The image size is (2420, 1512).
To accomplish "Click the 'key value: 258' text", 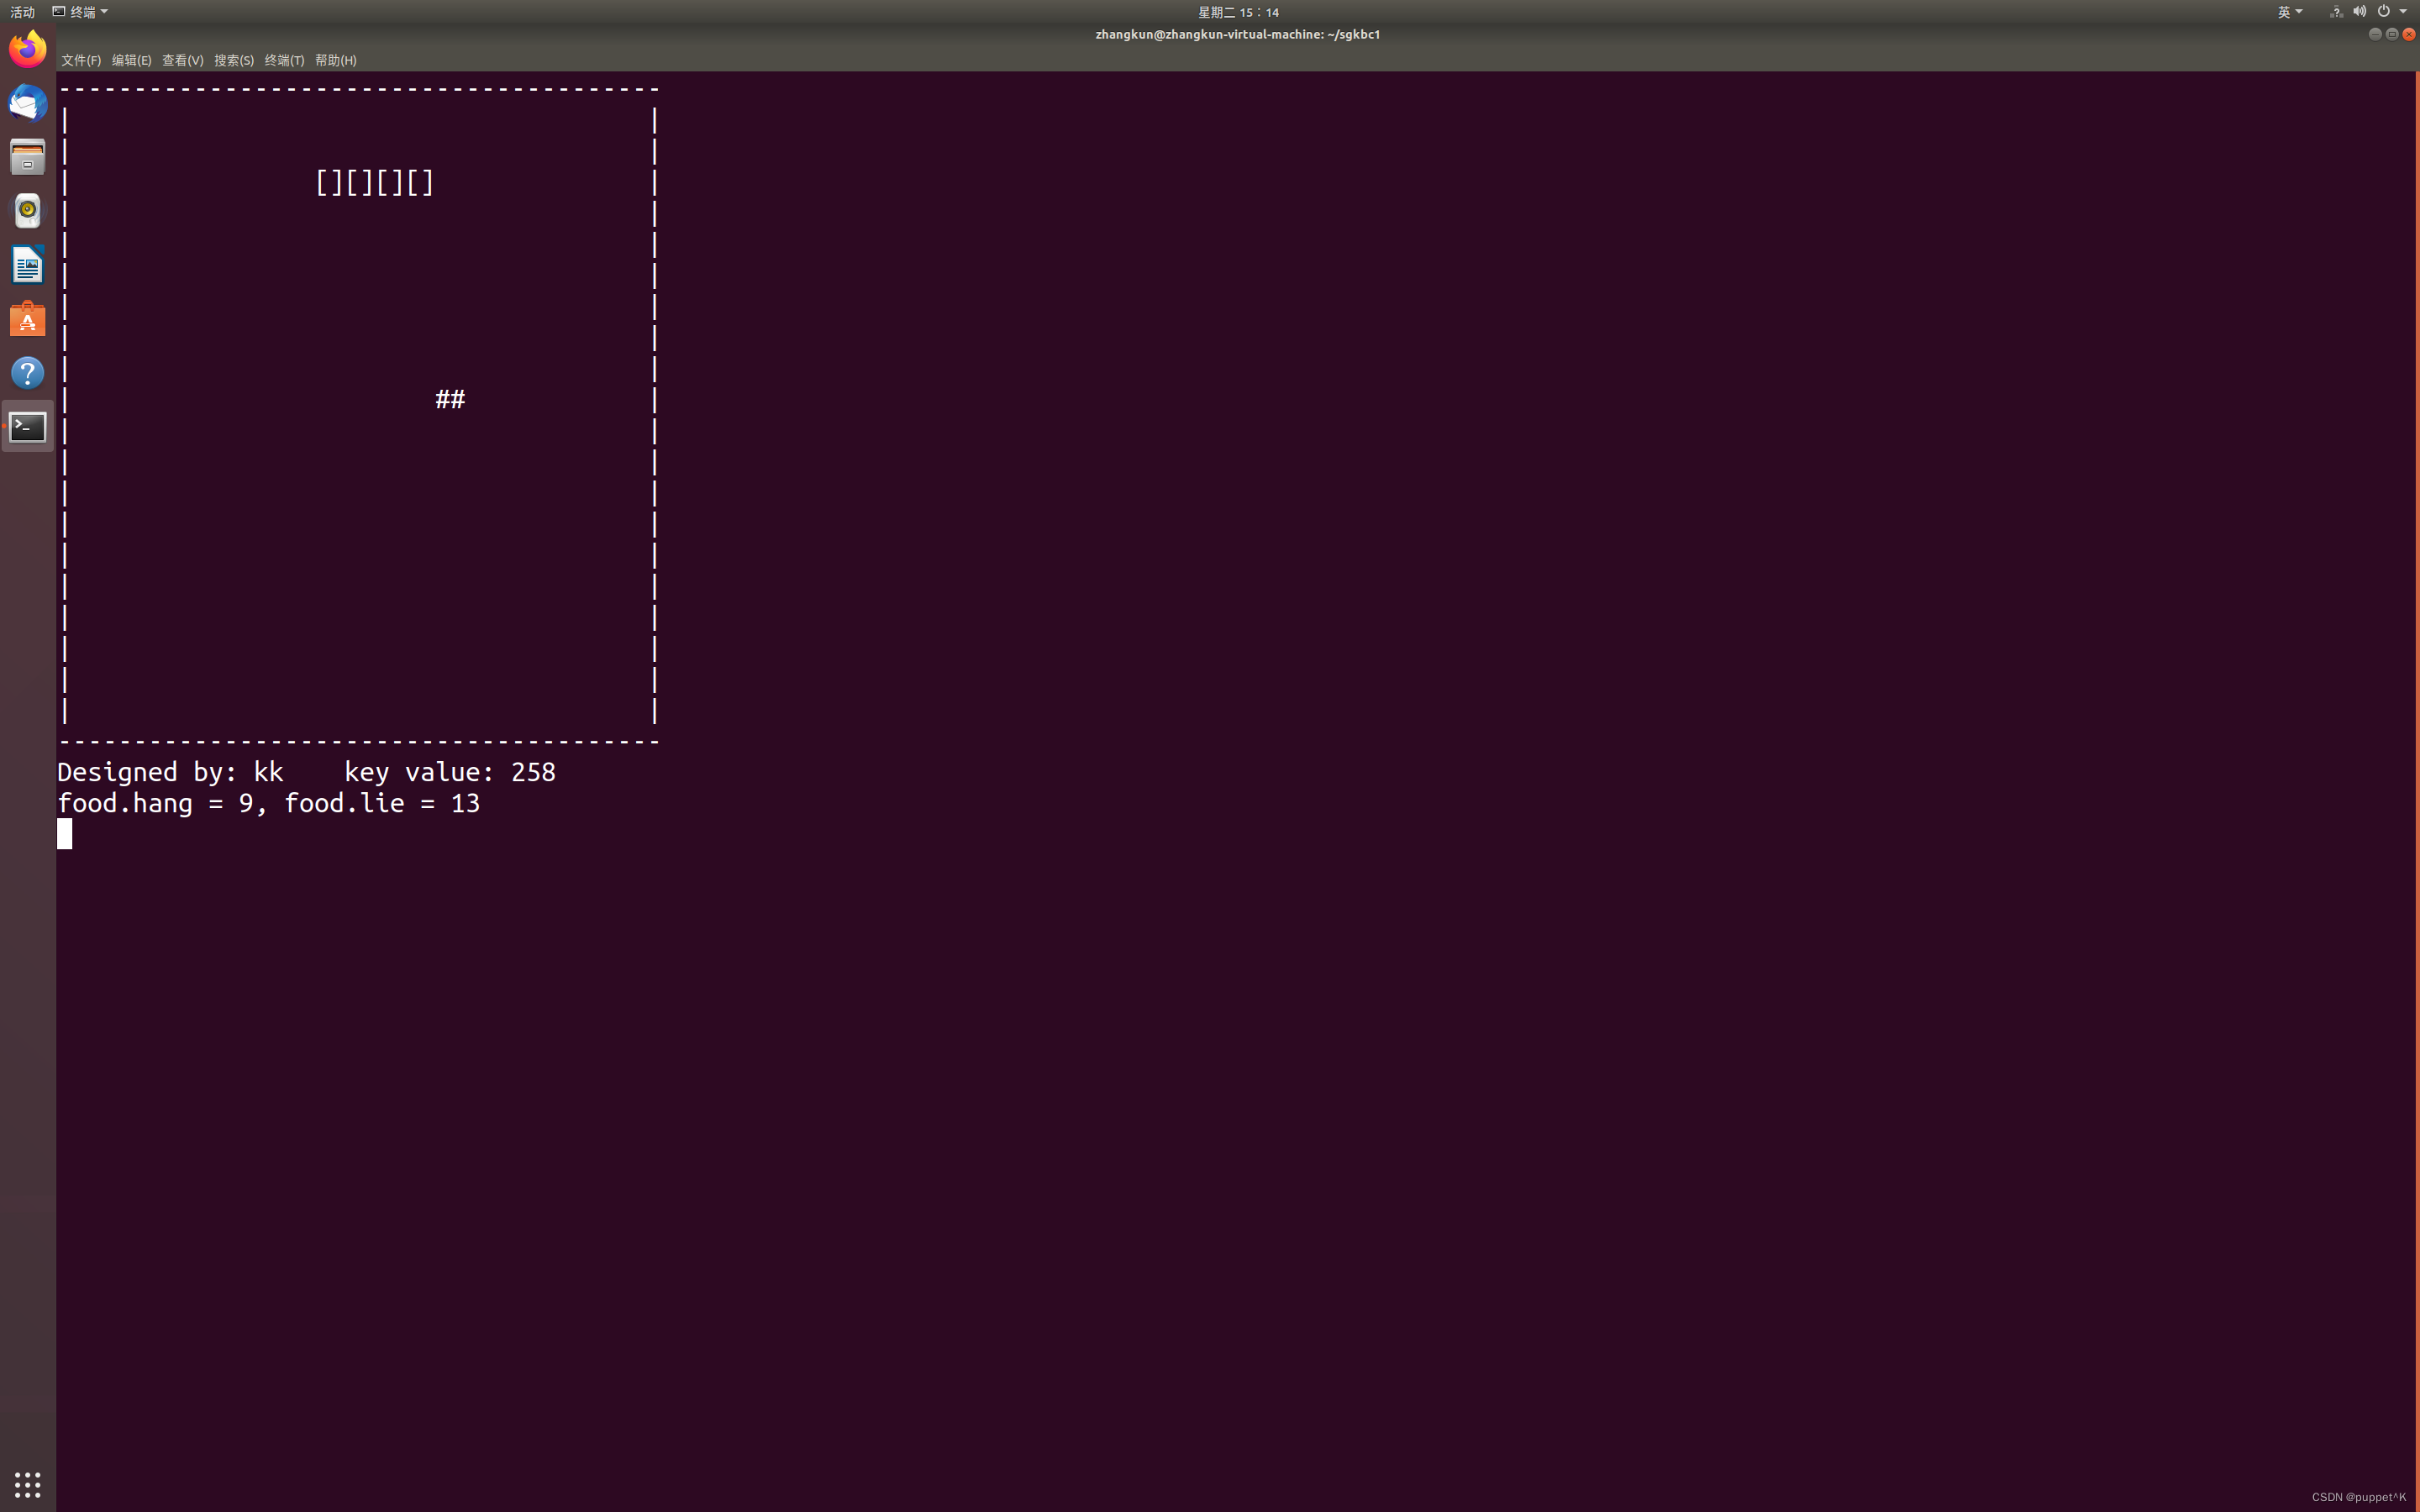I will click(450, 772).
